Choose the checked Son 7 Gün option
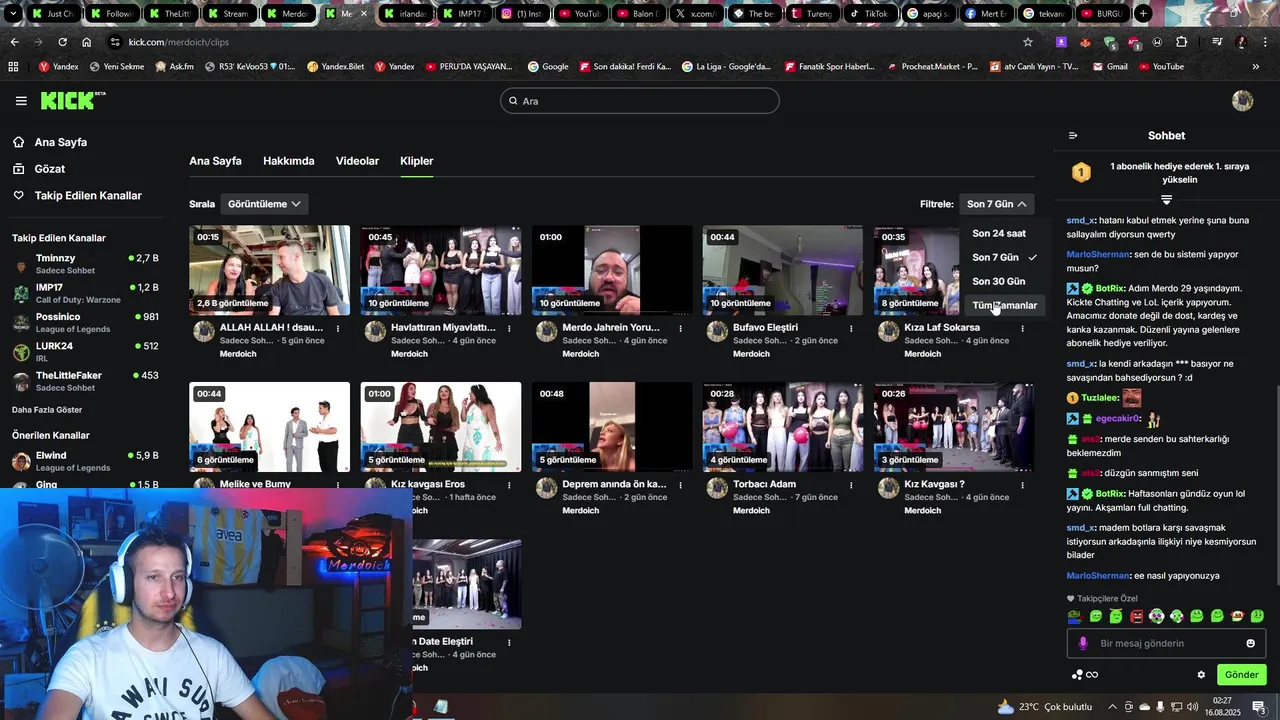Image resolution: width=1280 pixels, height=720 pixels. [1004, 257]
